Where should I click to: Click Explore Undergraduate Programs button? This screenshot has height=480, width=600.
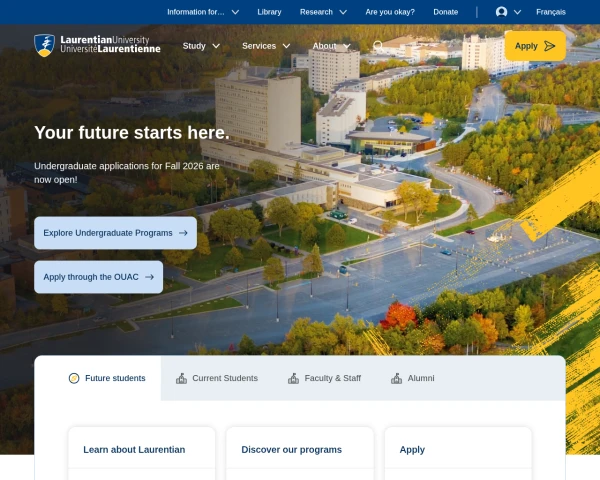(x=116, y=233)
